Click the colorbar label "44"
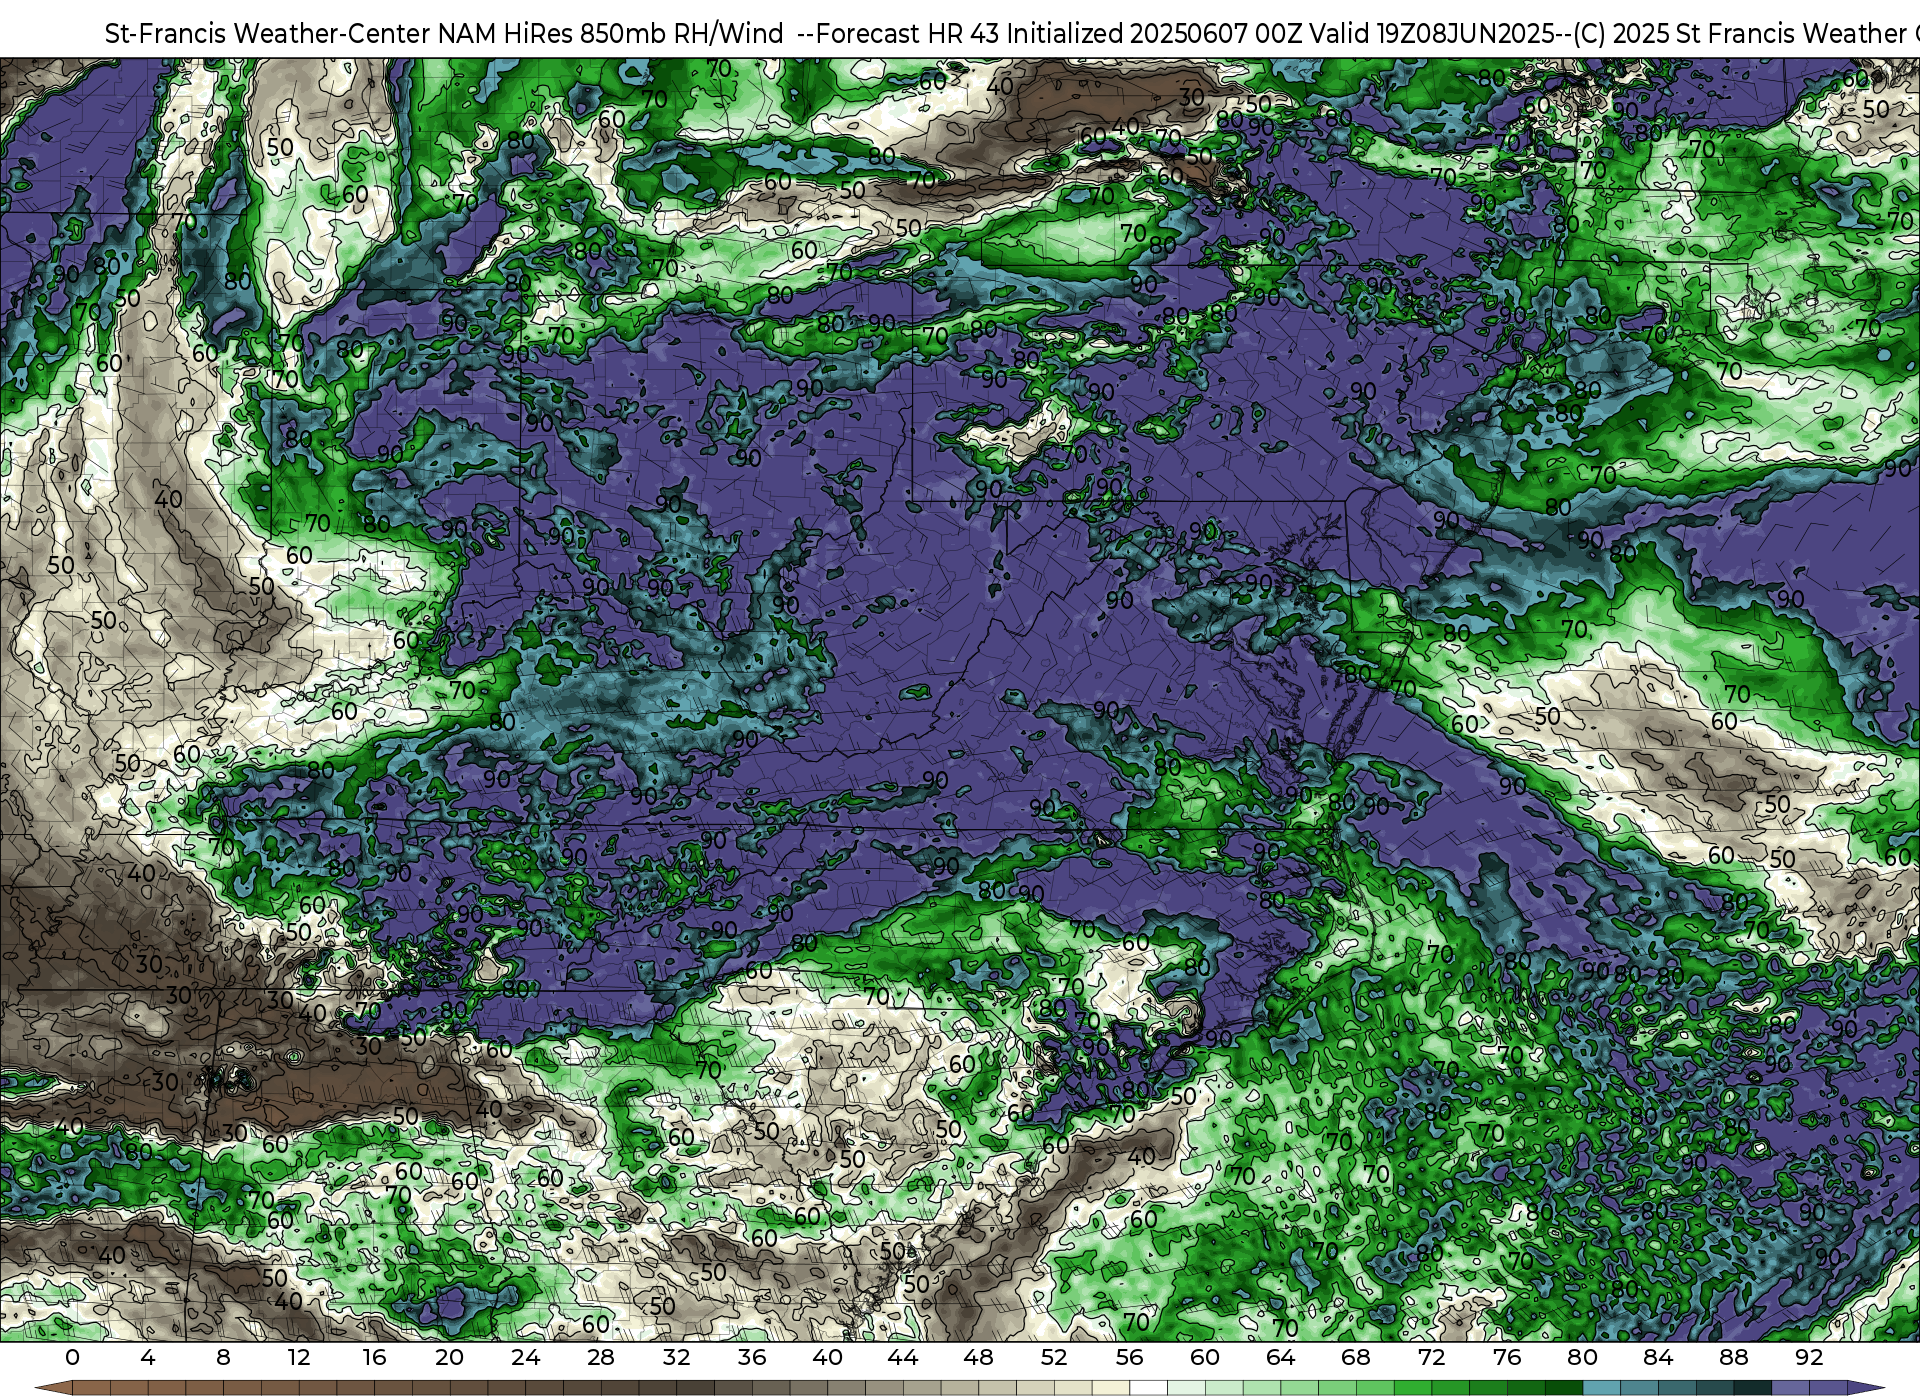 point(903,1358)
